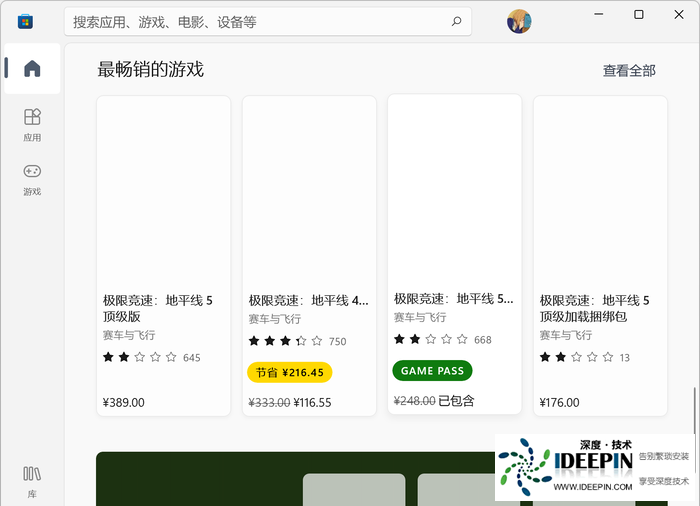Open 极限竞速：地平线 5 顶级版 card
The height and width of the screenshot is (506, 700).
[163, 255]
